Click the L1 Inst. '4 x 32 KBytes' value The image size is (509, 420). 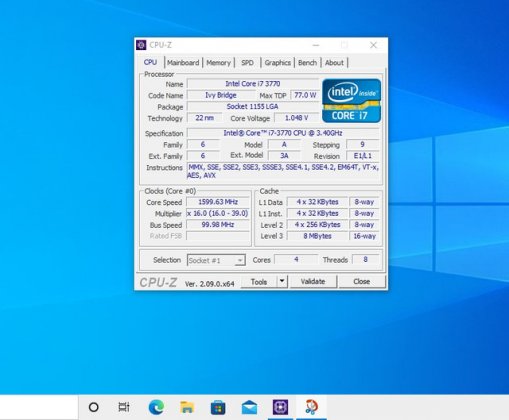[x=317, y=213]
